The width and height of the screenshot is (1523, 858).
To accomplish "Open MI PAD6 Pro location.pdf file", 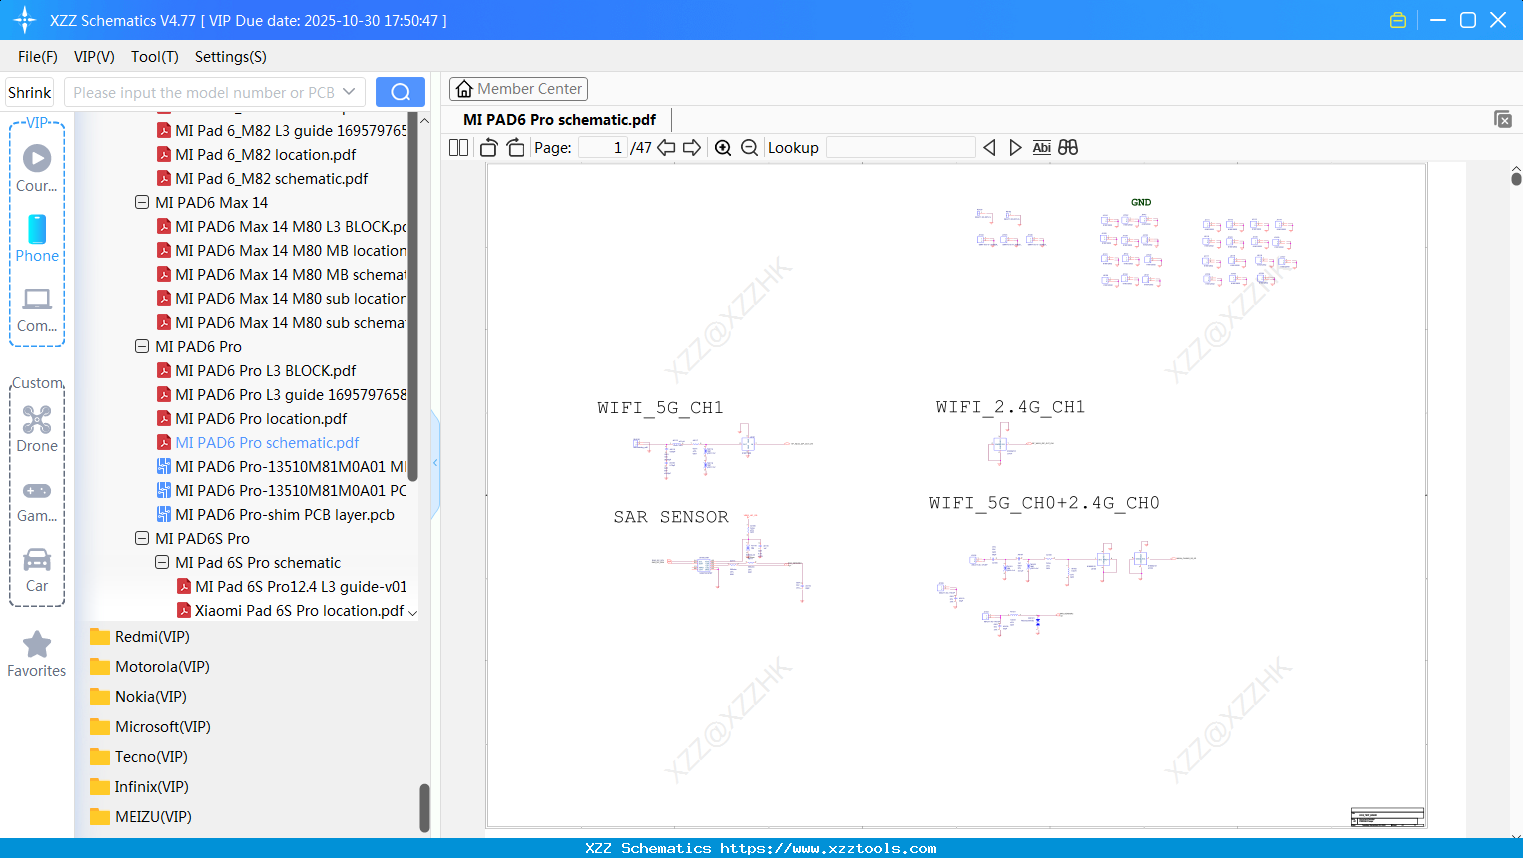I will 261,419.
